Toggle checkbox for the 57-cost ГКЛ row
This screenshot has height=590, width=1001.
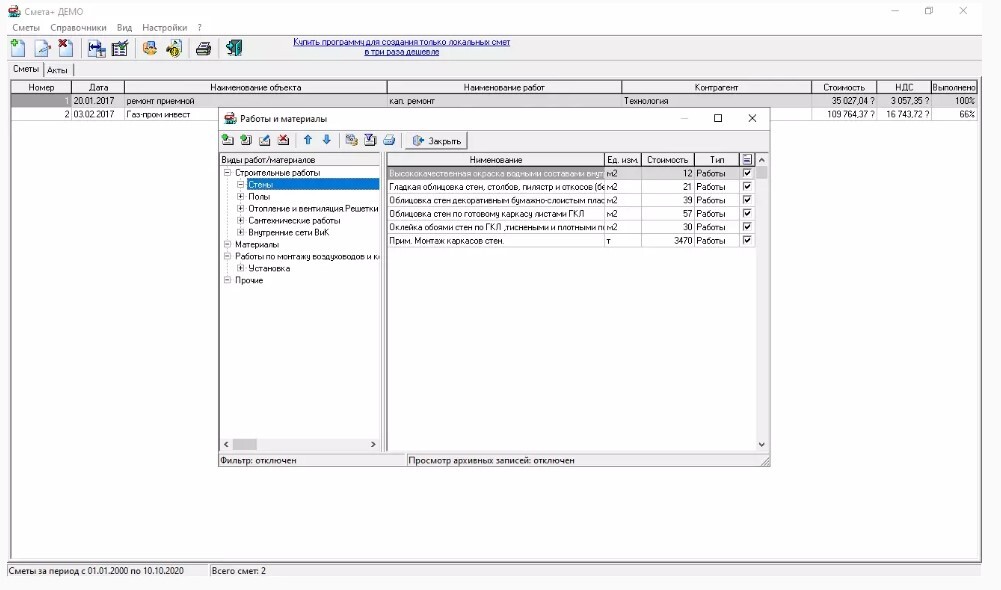click(x=747, y=213)
